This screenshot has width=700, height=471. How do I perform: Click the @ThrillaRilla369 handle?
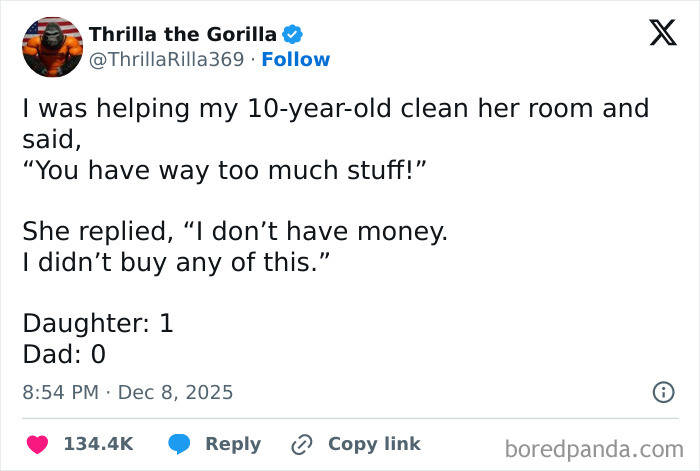click(x=167, y=60)
